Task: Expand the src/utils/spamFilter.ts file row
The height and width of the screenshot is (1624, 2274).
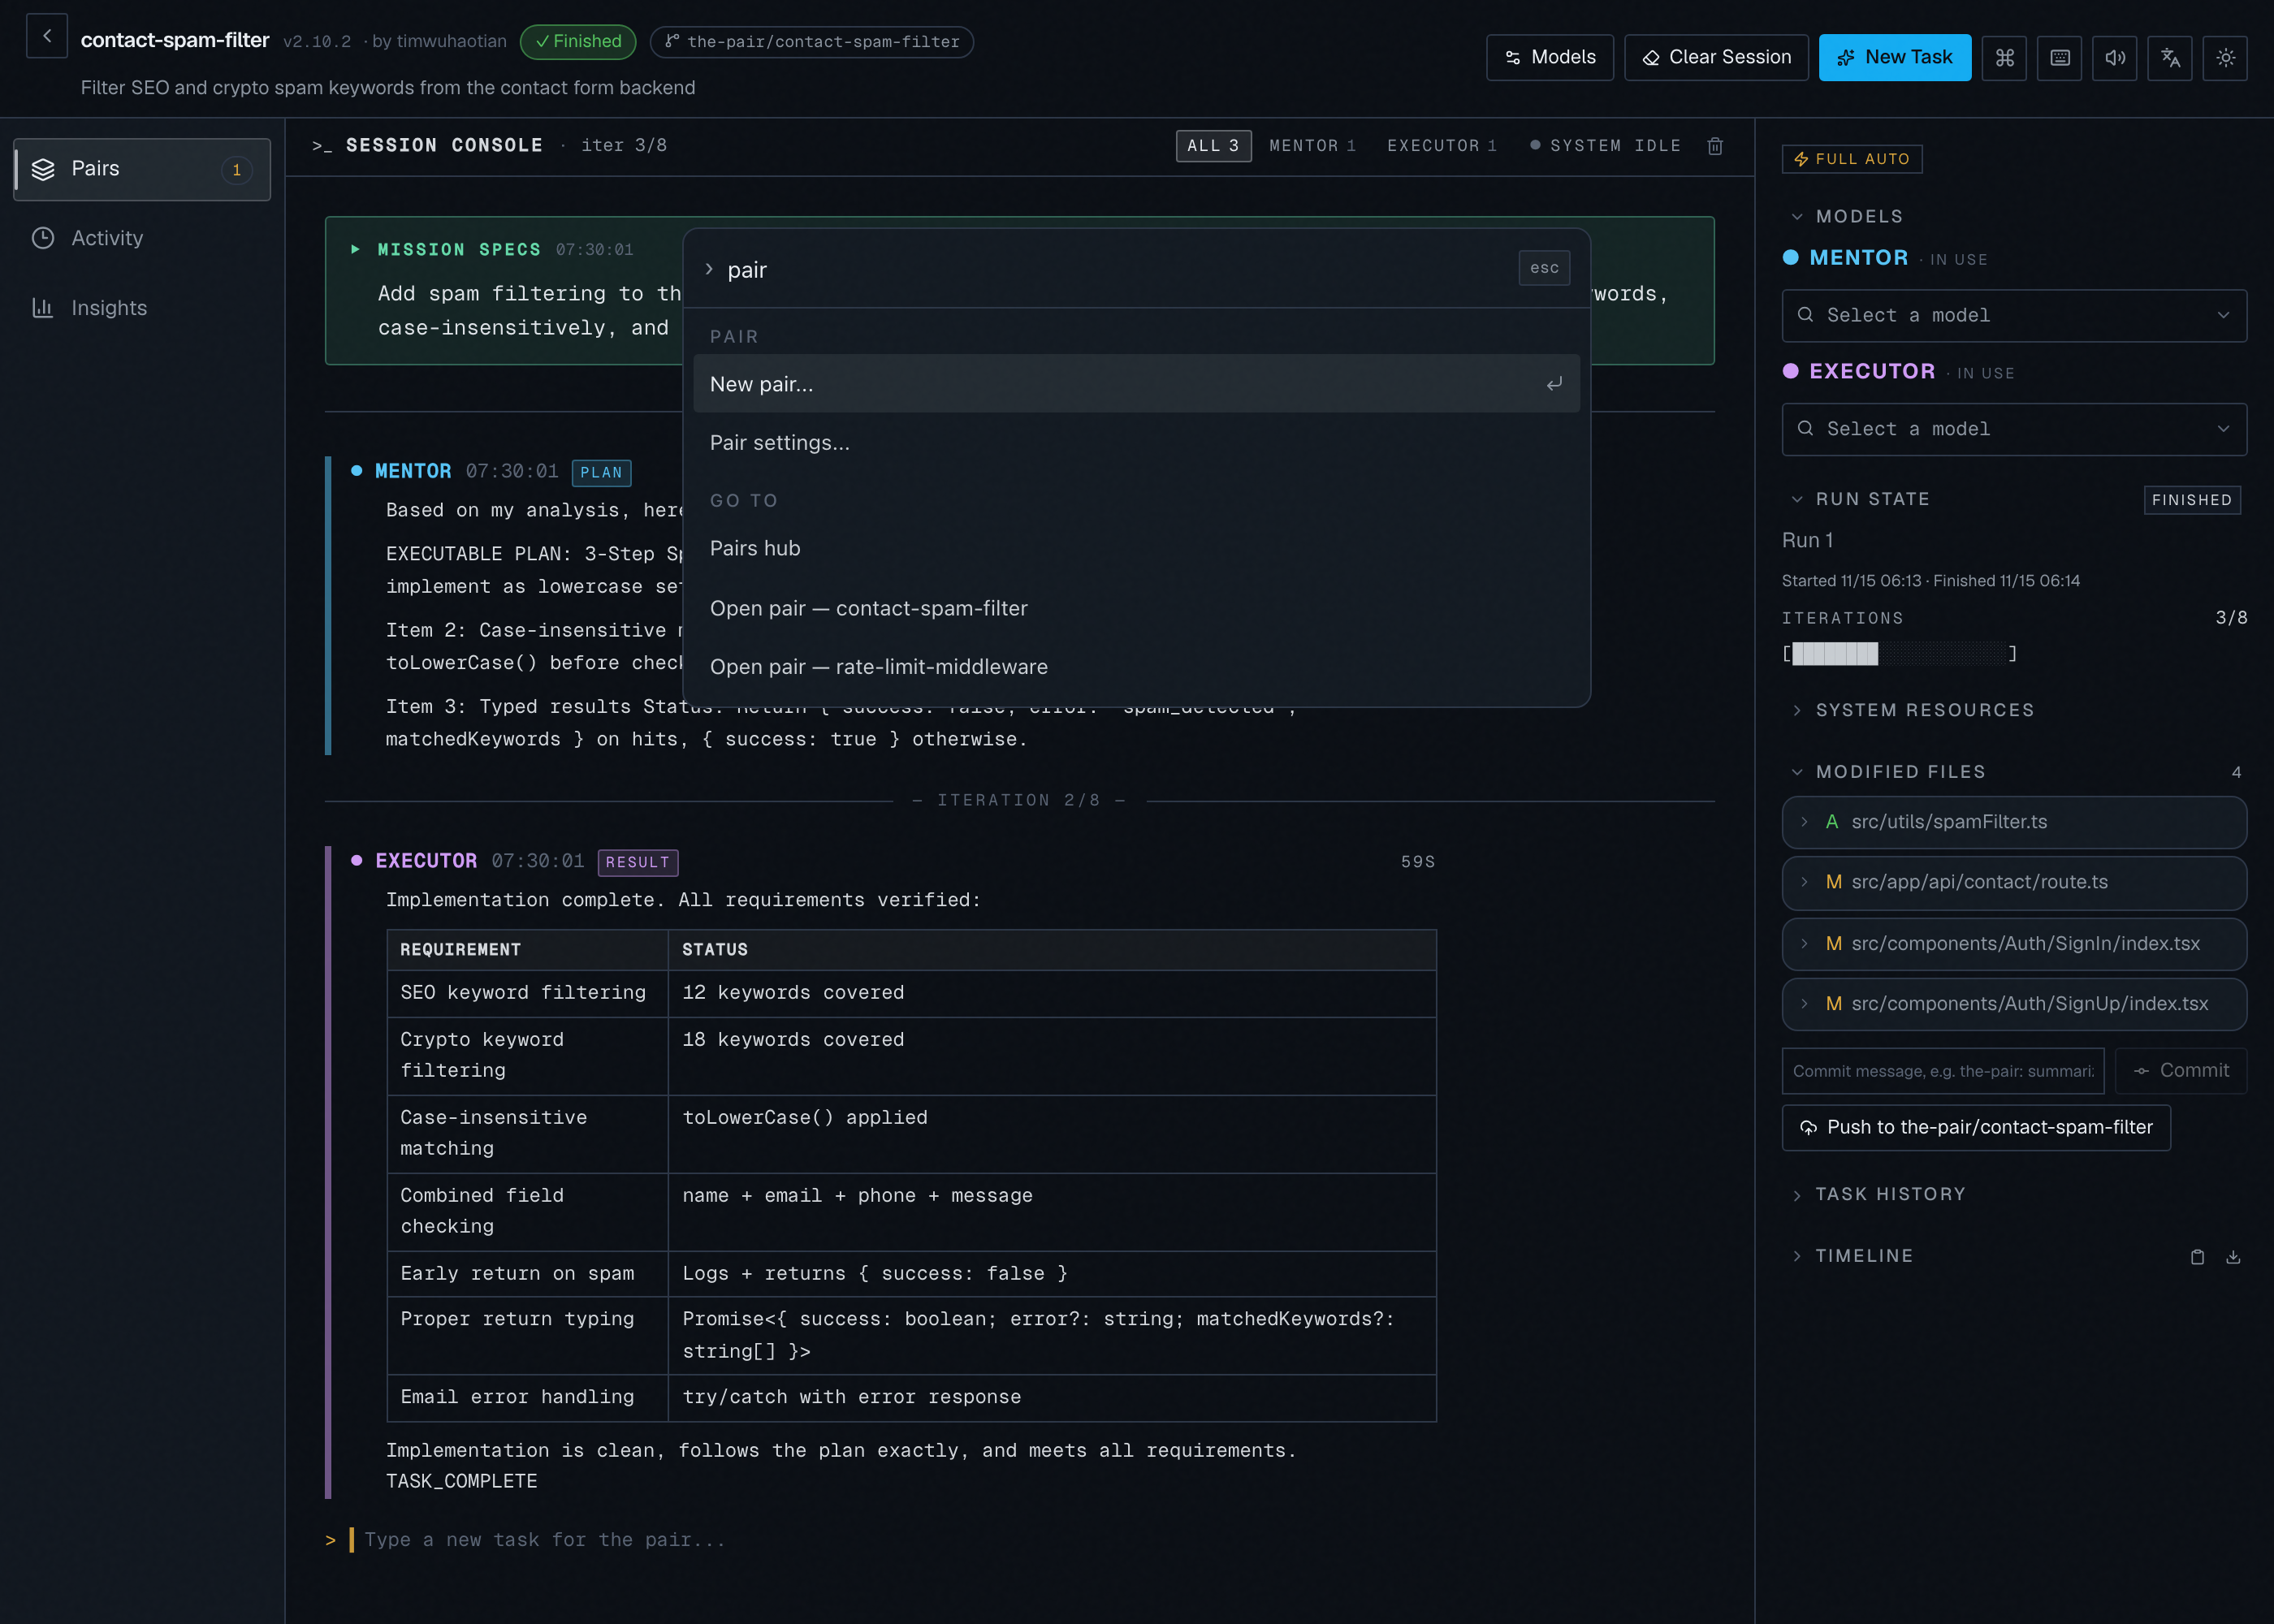Action: tap(2014, 822)
